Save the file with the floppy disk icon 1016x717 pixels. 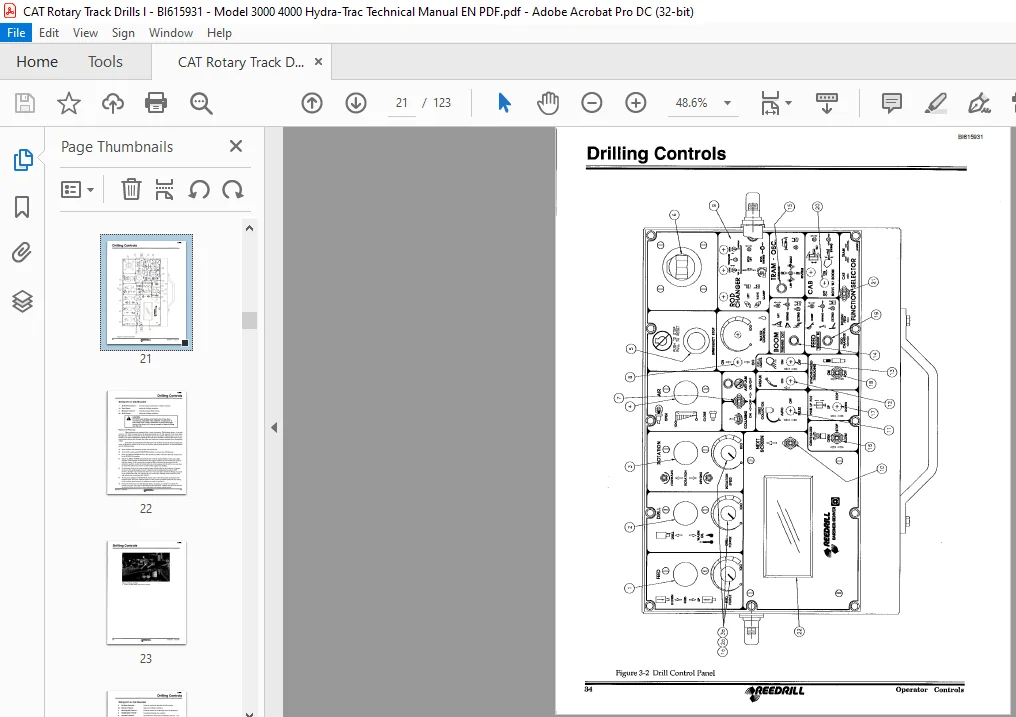coord(25,103)
